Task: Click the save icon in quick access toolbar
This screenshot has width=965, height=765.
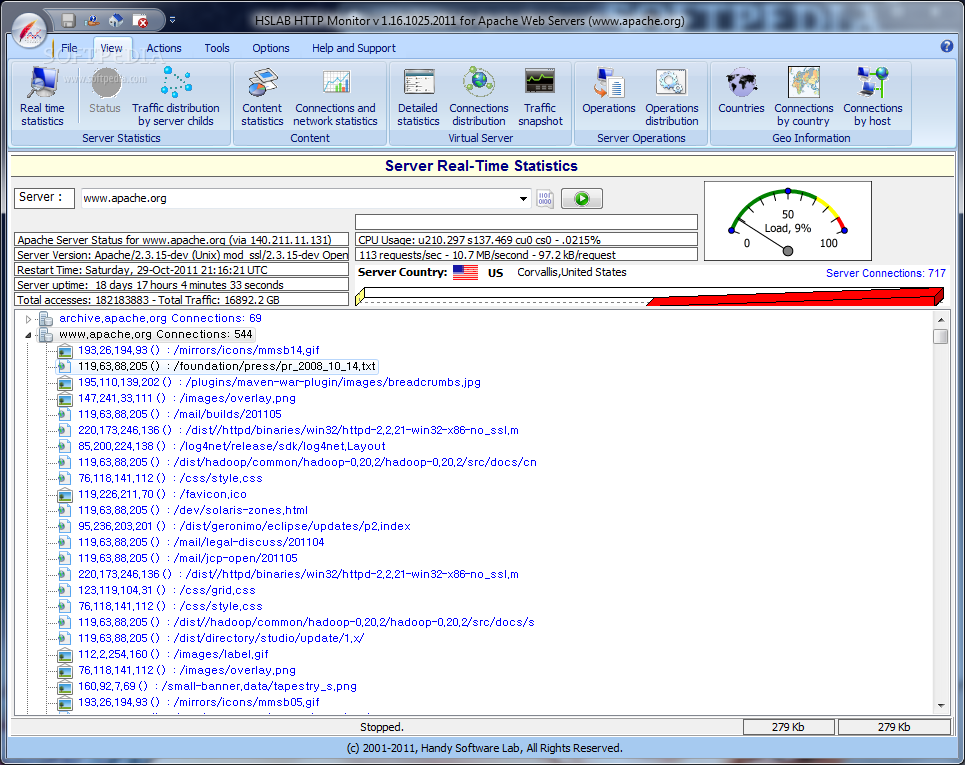Action: tap(68, 21)
